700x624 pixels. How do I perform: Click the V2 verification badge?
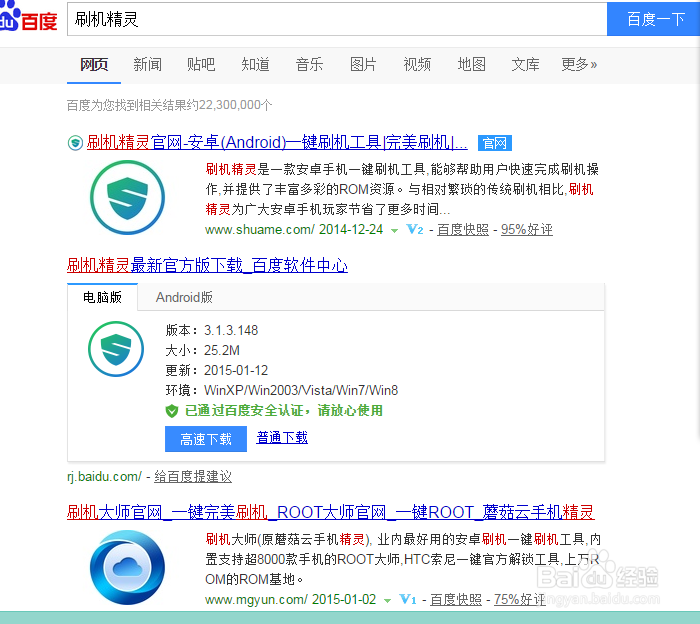(415, 229)
